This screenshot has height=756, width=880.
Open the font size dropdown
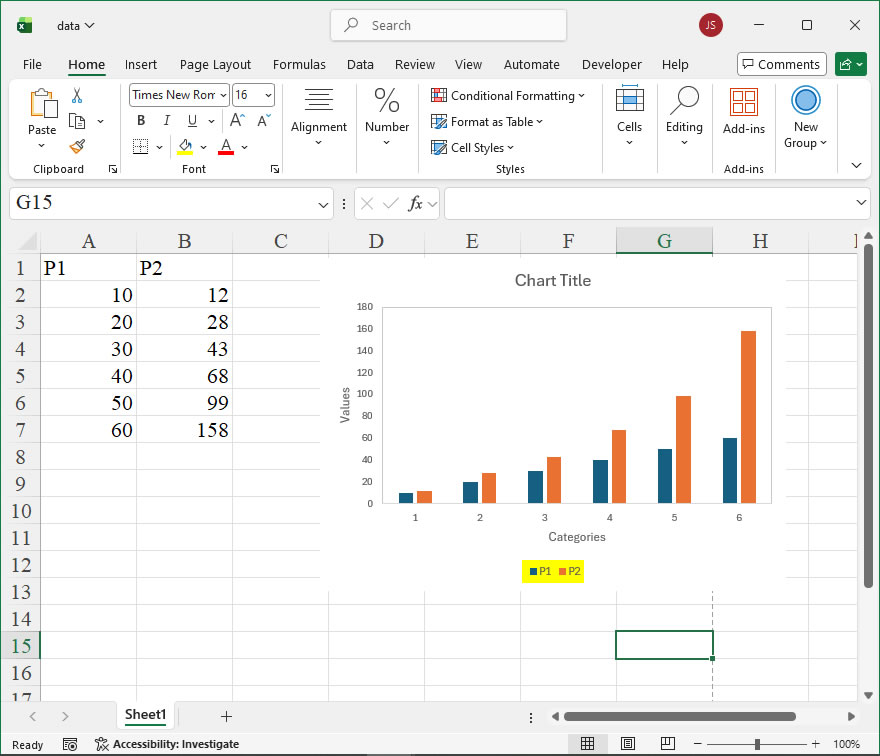coord(267,95)
